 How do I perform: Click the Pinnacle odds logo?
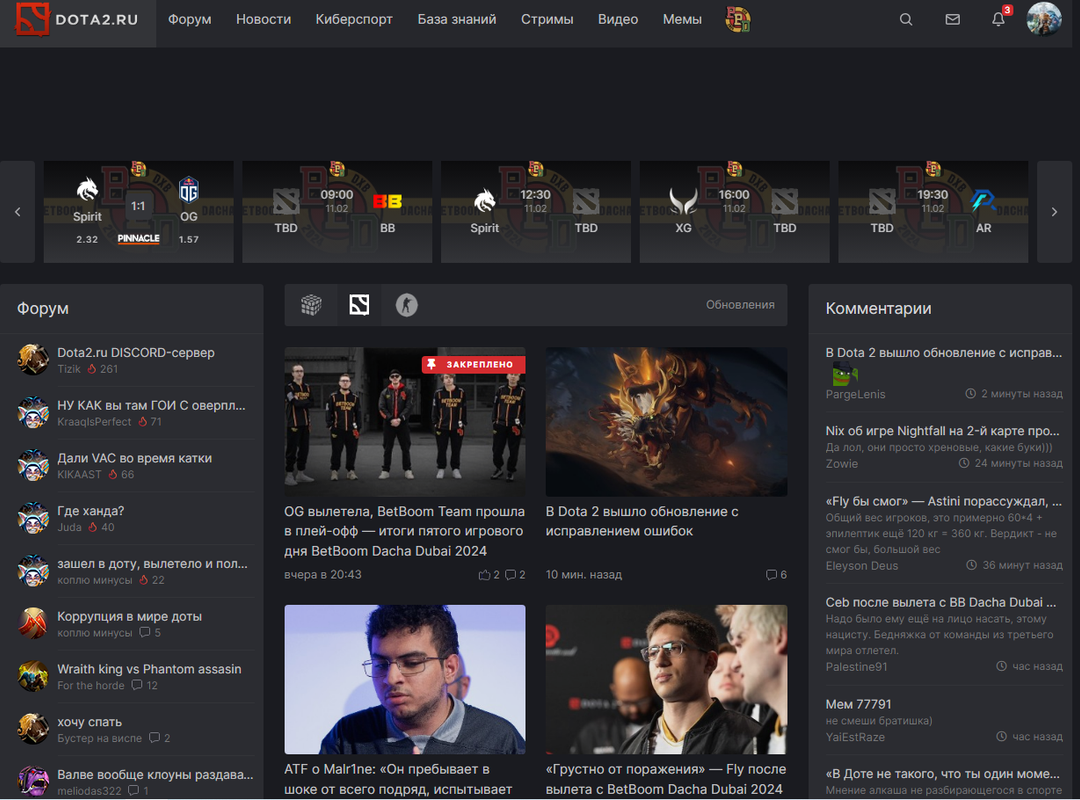[138, 238]
